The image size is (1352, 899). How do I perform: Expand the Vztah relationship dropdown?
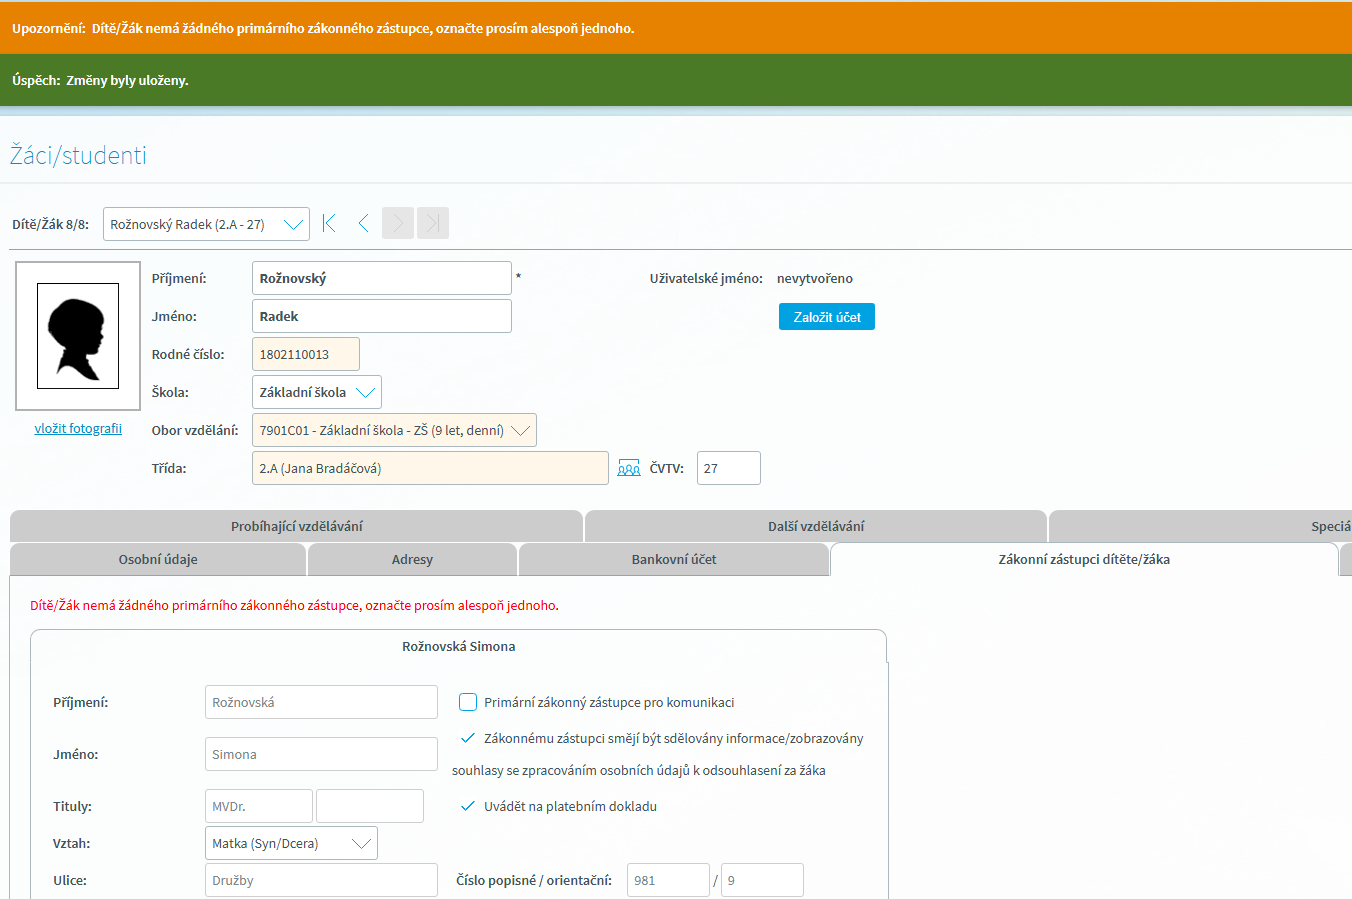(x=291, y=843)
